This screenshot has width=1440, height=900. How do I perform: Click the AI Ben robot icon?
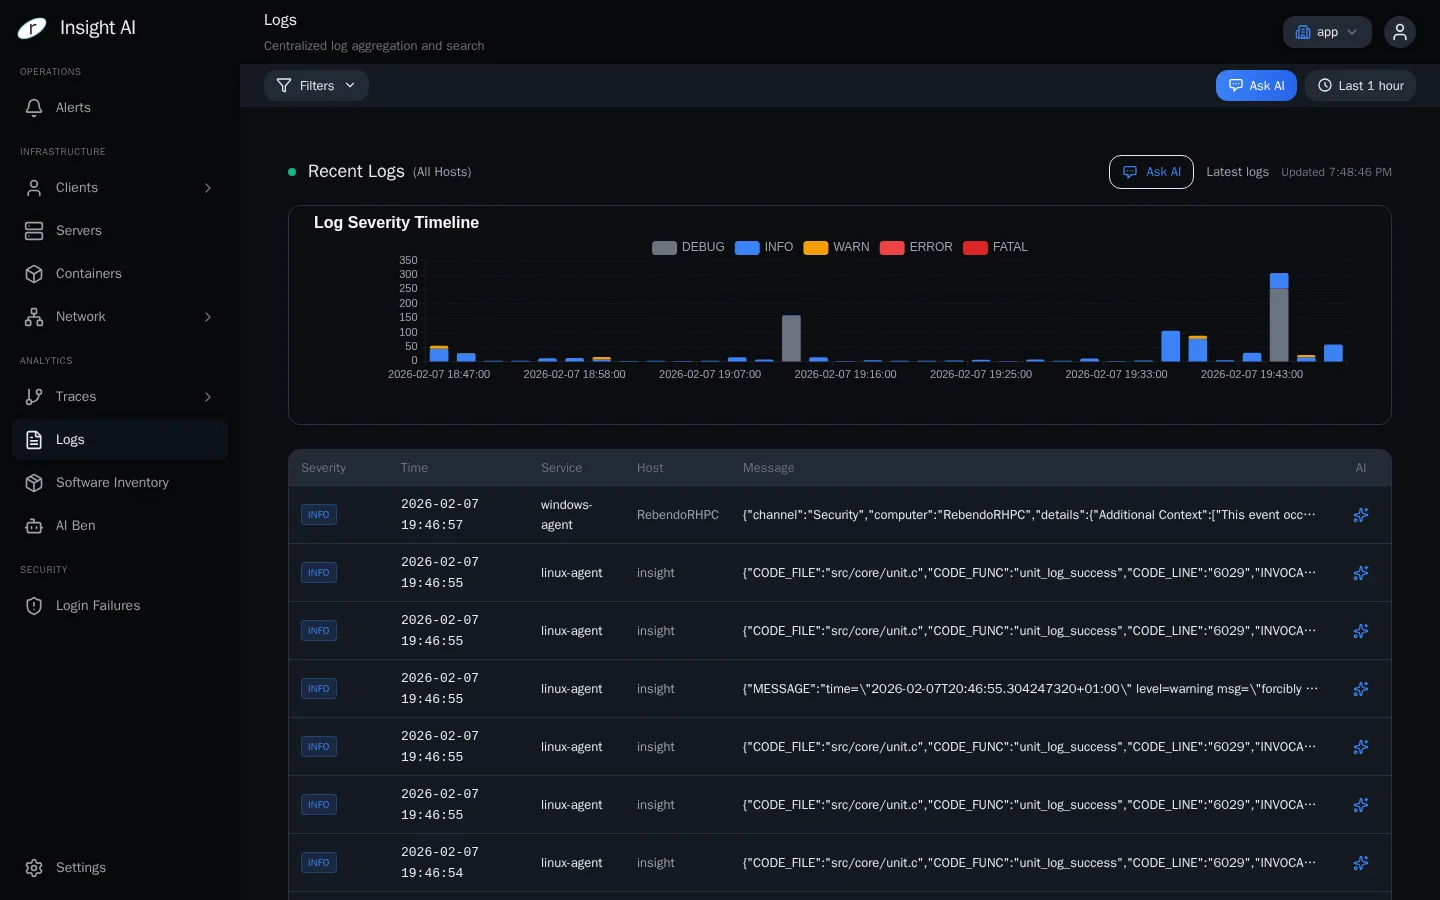[x=34, y=526]
